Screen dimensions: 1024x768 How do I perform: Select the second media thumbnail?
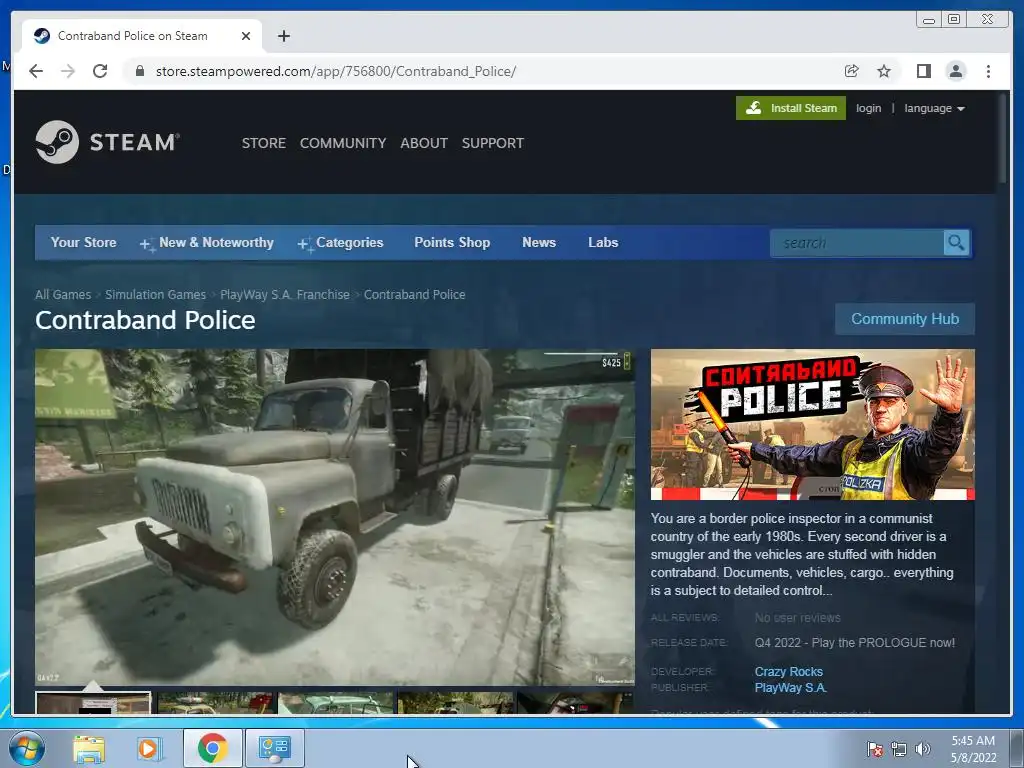(217, 703)
